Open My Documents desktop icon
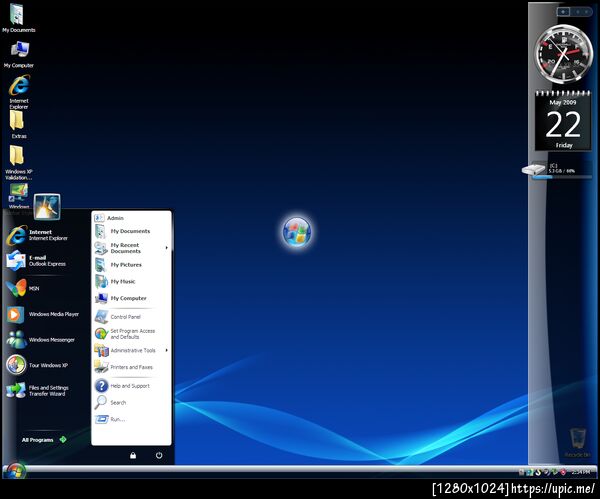600x499 pixels. pyautogui.click(x=18, y=18)
